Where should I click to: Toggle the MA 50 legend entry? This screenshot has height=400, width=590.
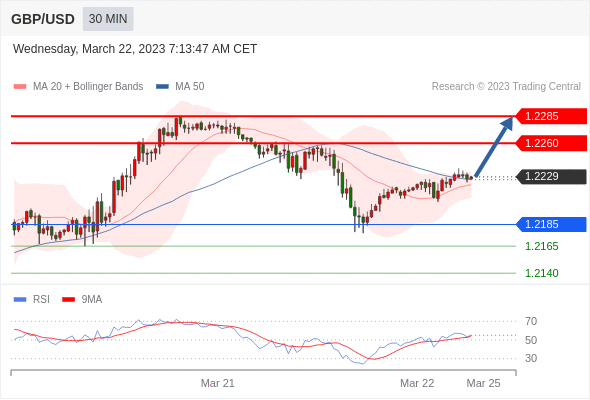tap(180, 87)
